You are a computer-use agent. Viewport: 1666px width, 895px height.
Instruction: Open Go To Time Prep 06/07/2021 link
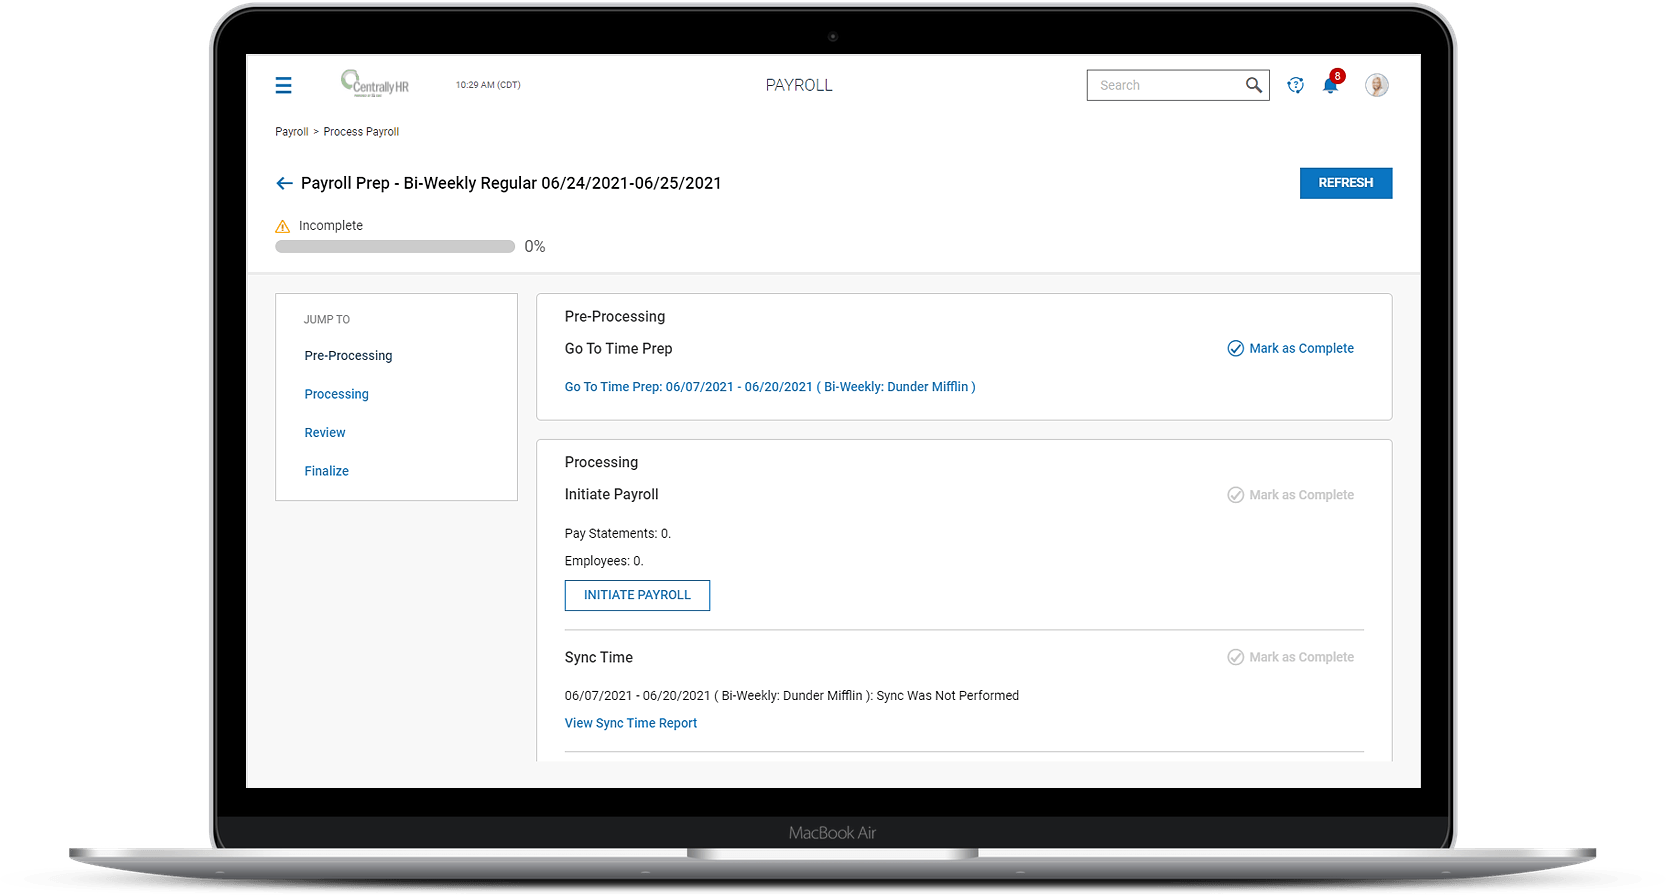[770, 387]
